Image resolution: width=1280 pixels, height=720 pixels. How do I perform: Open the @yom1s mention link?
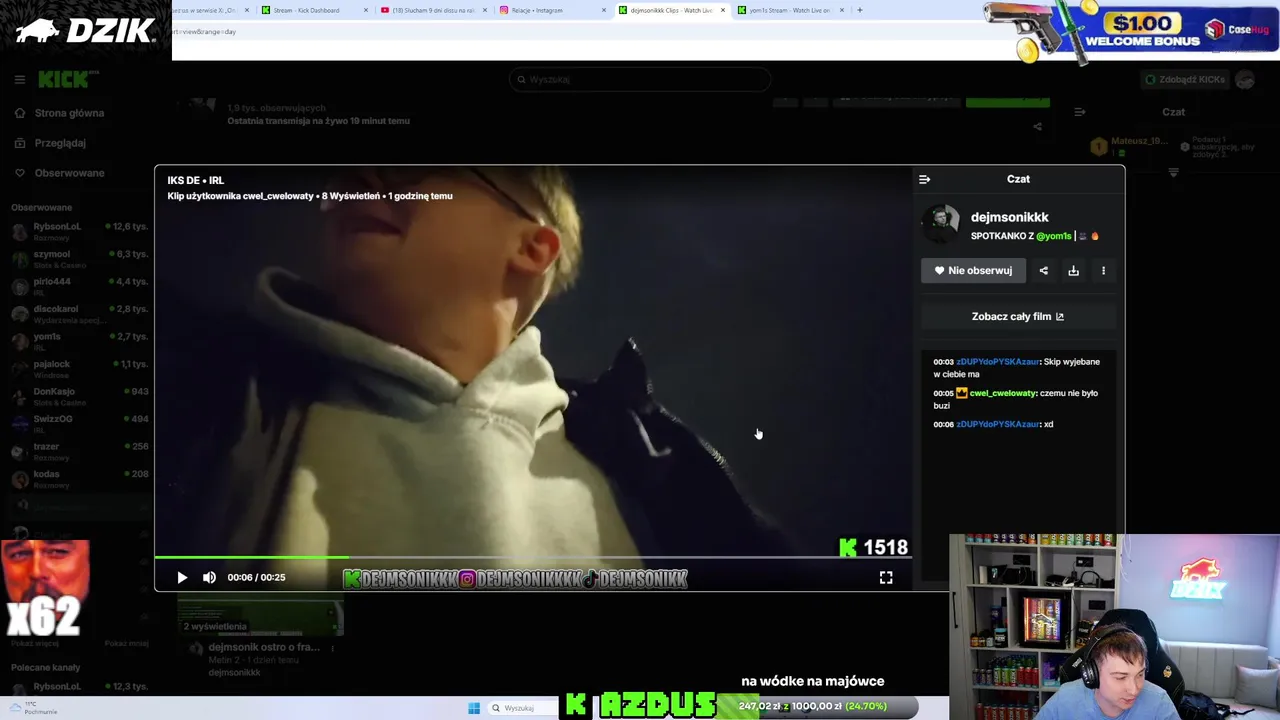tap(1054, 236)
